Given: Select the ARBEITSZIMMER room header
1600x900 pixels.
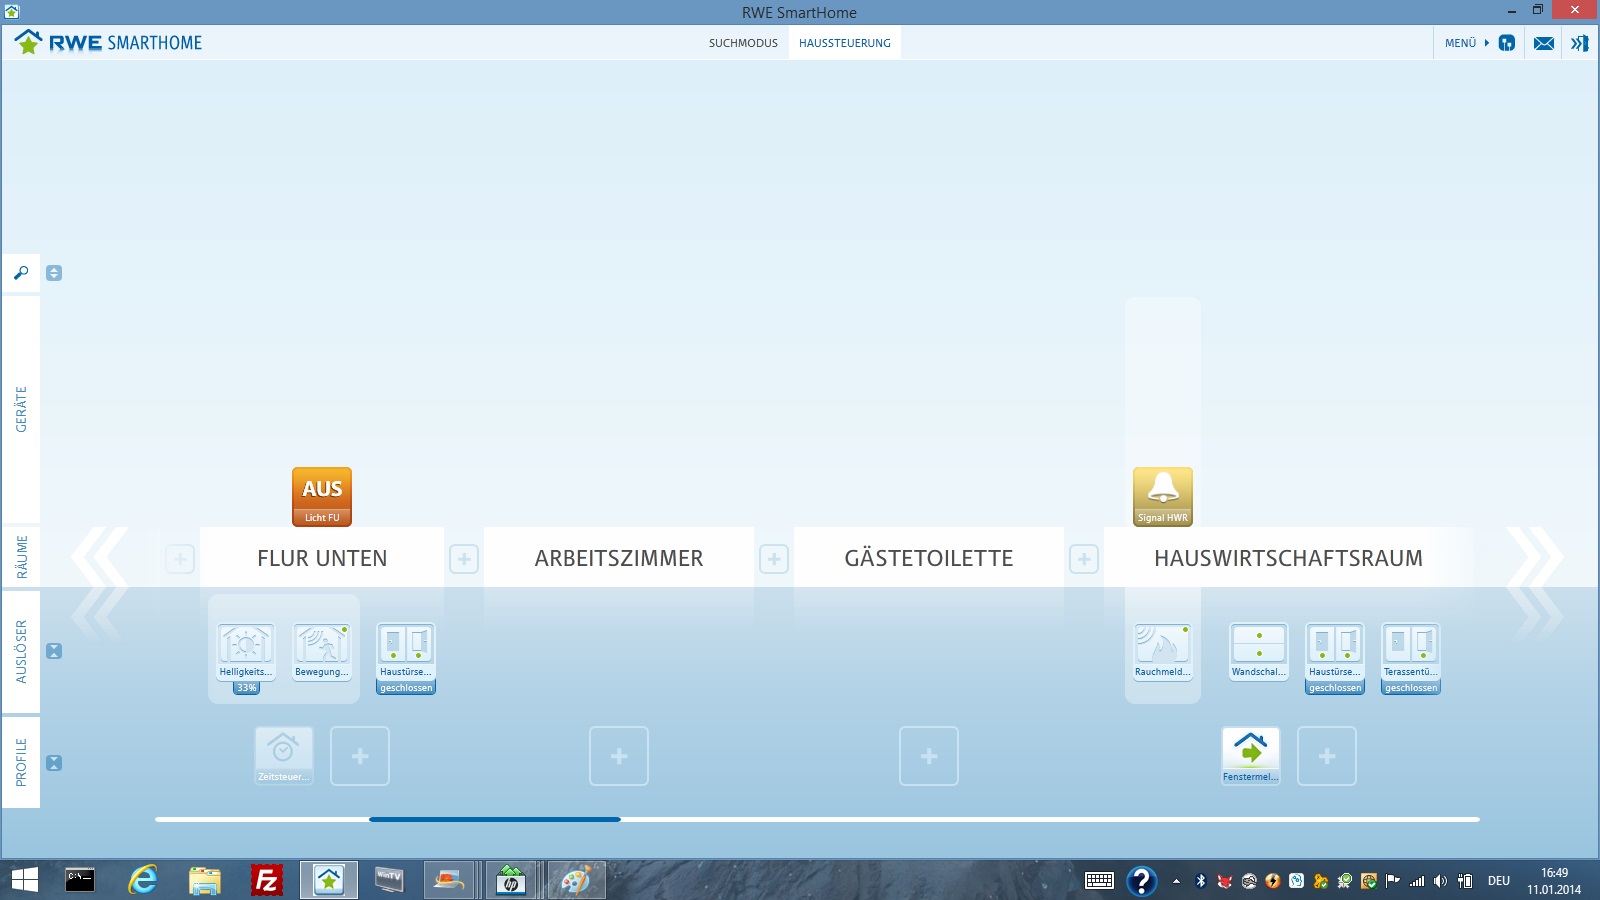Looking at the screenshot, I should 619,558.
